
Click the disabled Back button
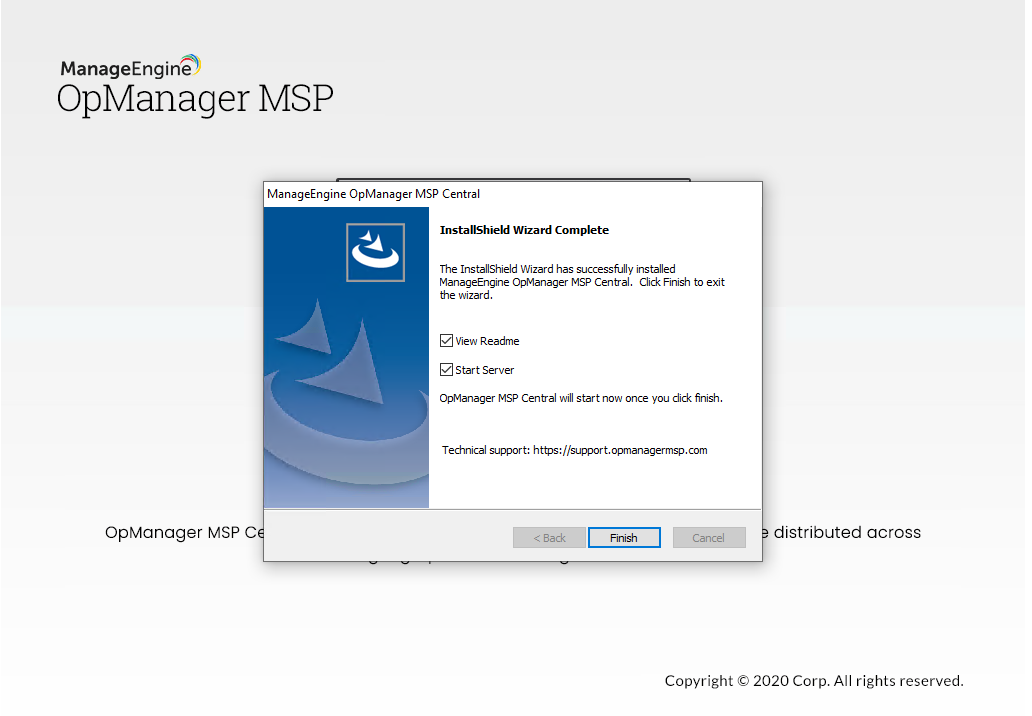click(x=549, y=537)
